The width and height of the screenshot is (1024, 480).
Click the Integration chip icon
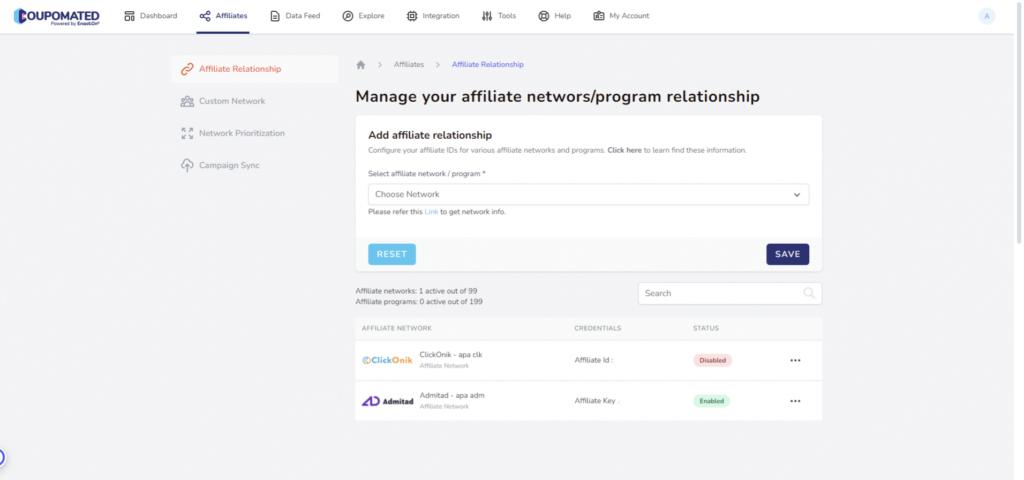412,16
